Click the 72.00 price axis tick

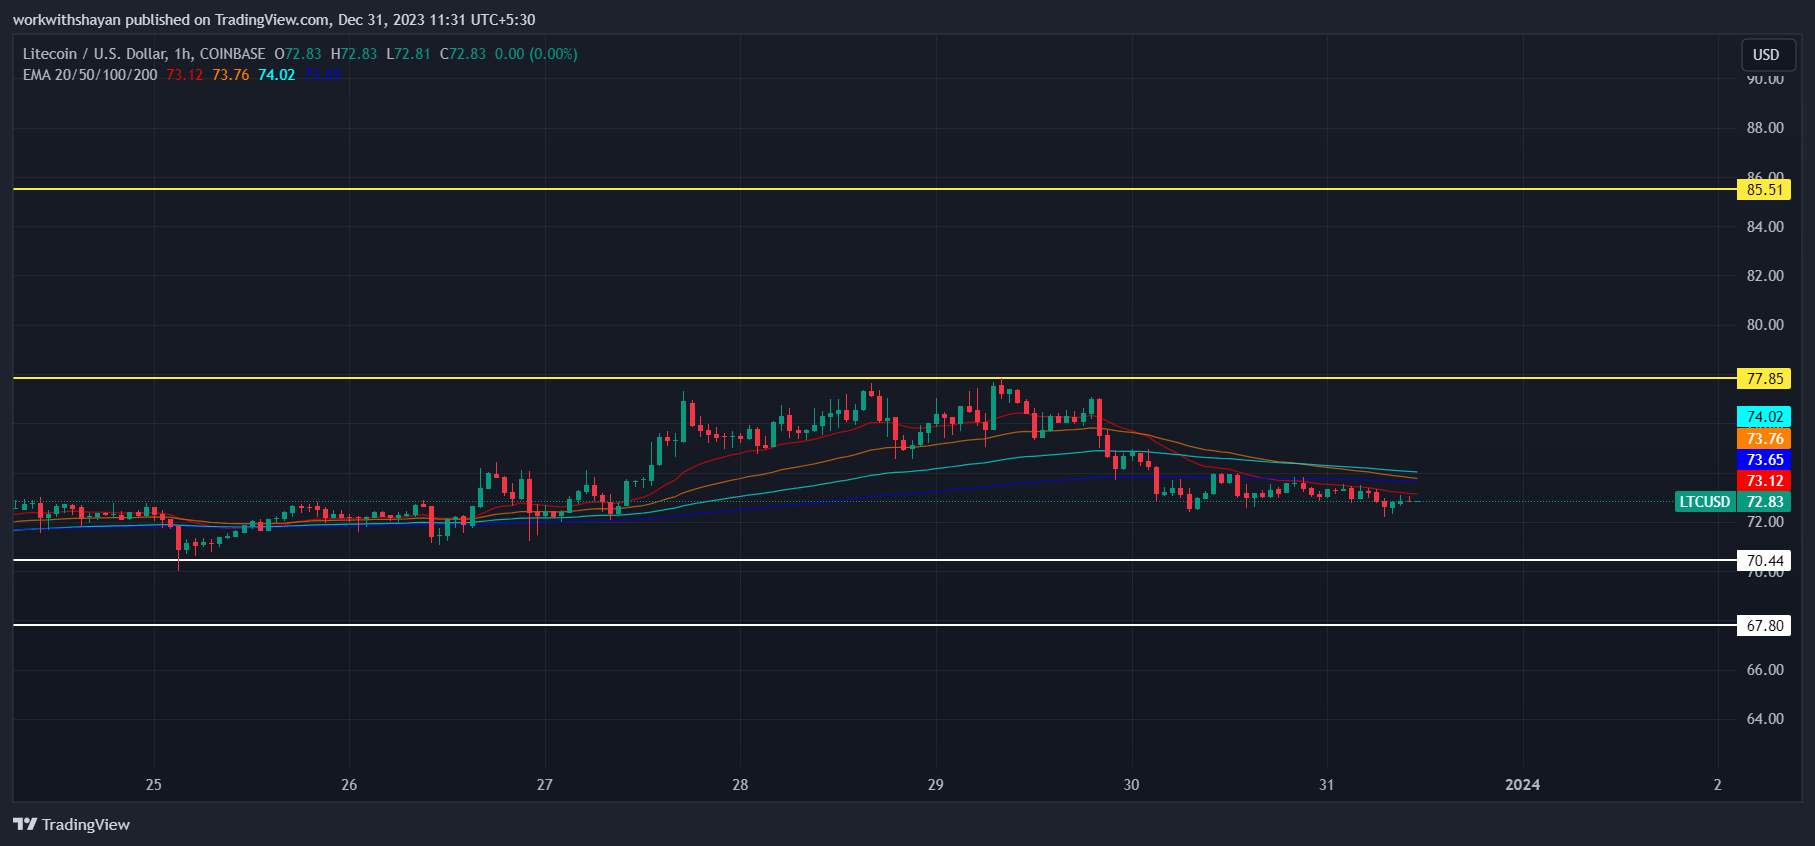pos(1765,522)
